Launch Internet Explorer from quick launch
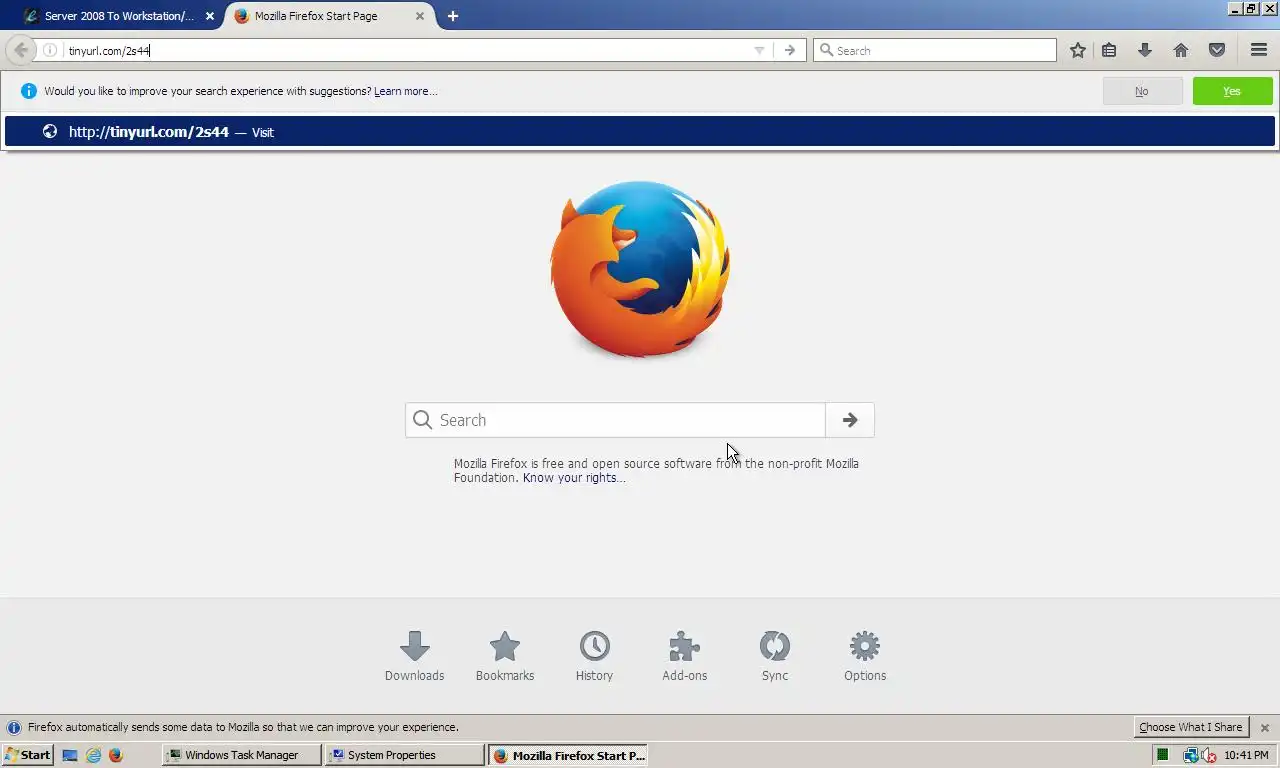Viewport: 1280px width, 768px height. [x=93, y=755]
